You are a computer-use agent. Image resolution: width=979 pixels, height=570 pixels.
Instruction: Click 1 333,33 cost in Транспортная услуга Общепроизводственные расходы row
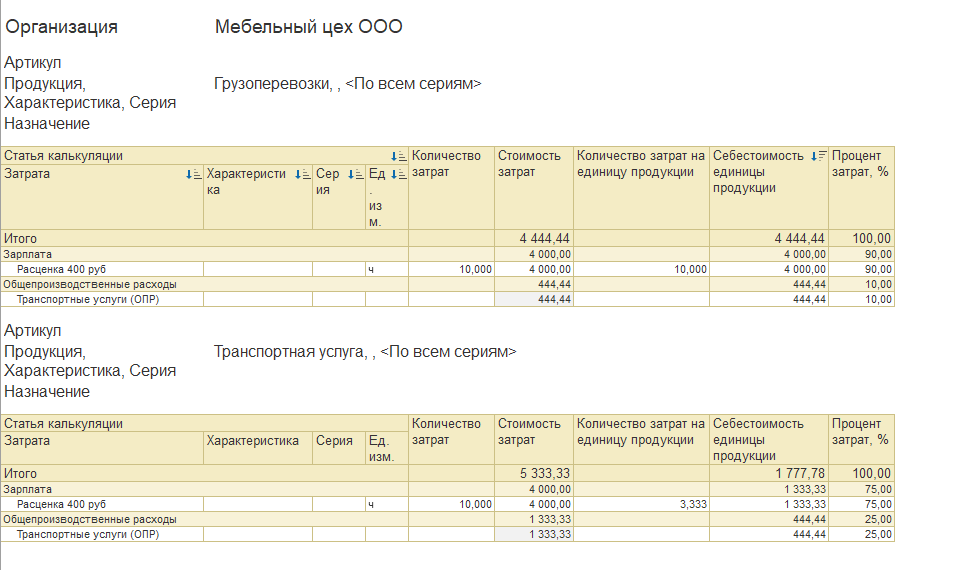click(549, 519)
